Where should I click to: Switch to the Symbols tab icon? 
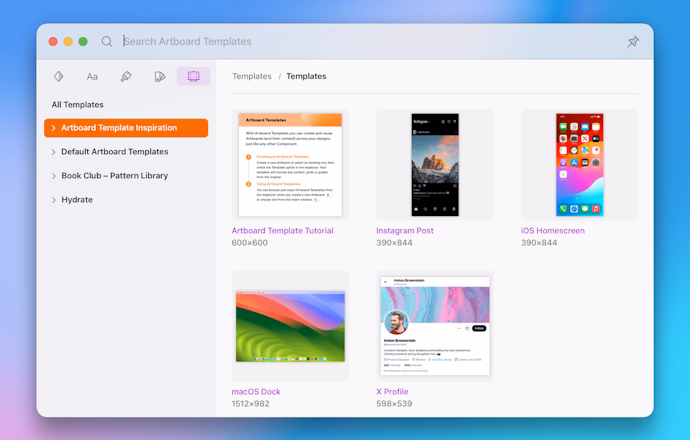(59, 76)
